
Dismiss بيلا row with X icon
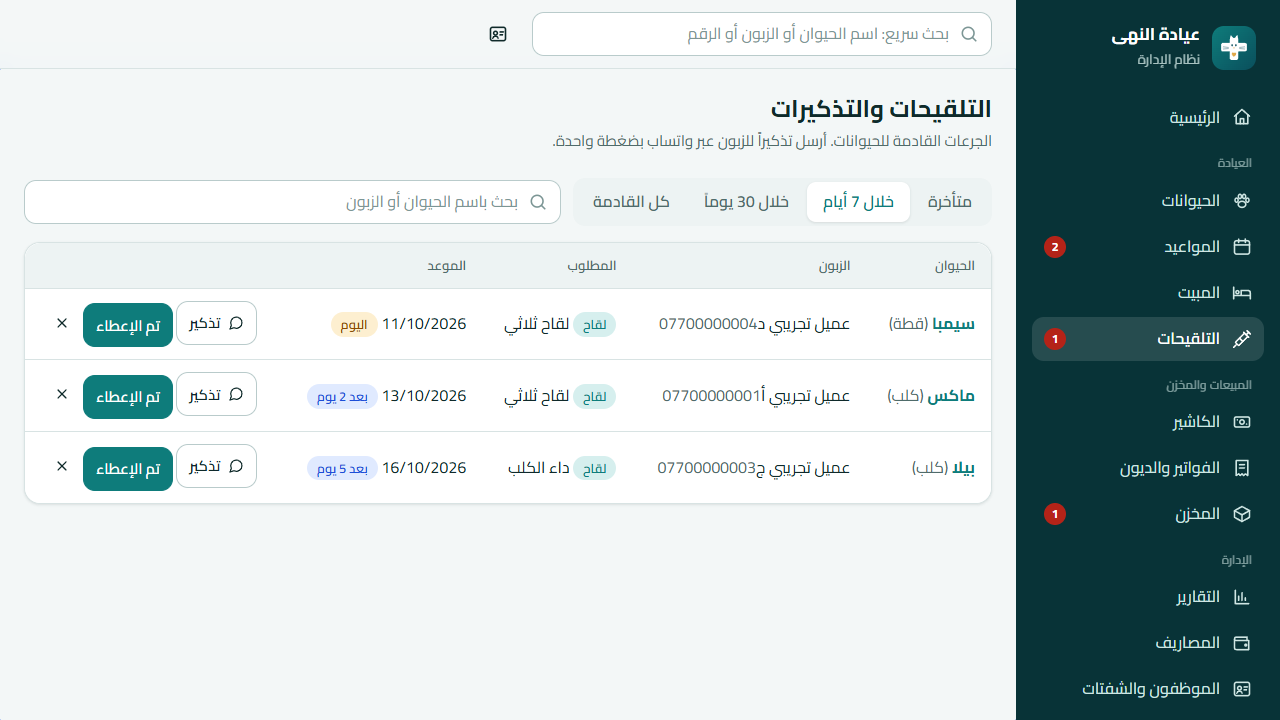pos(62,466)
